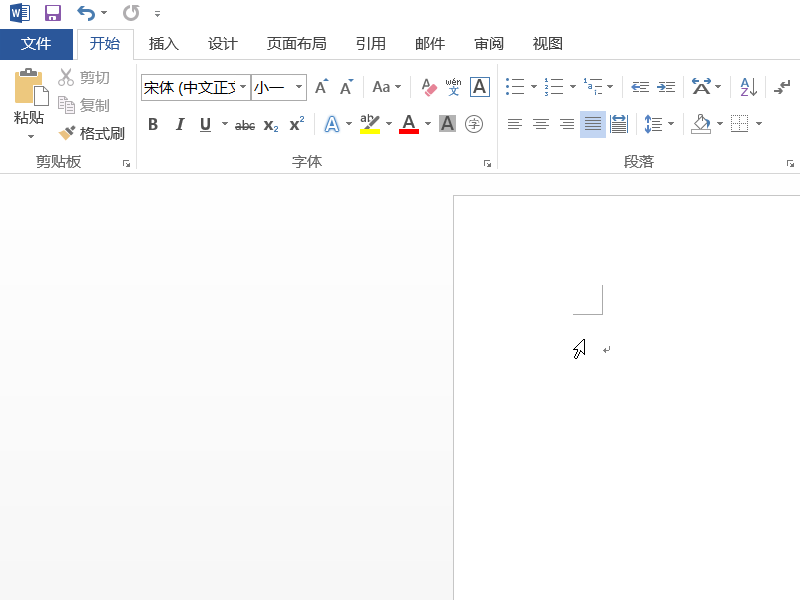Toggle superscript formatting

(296, 124)
